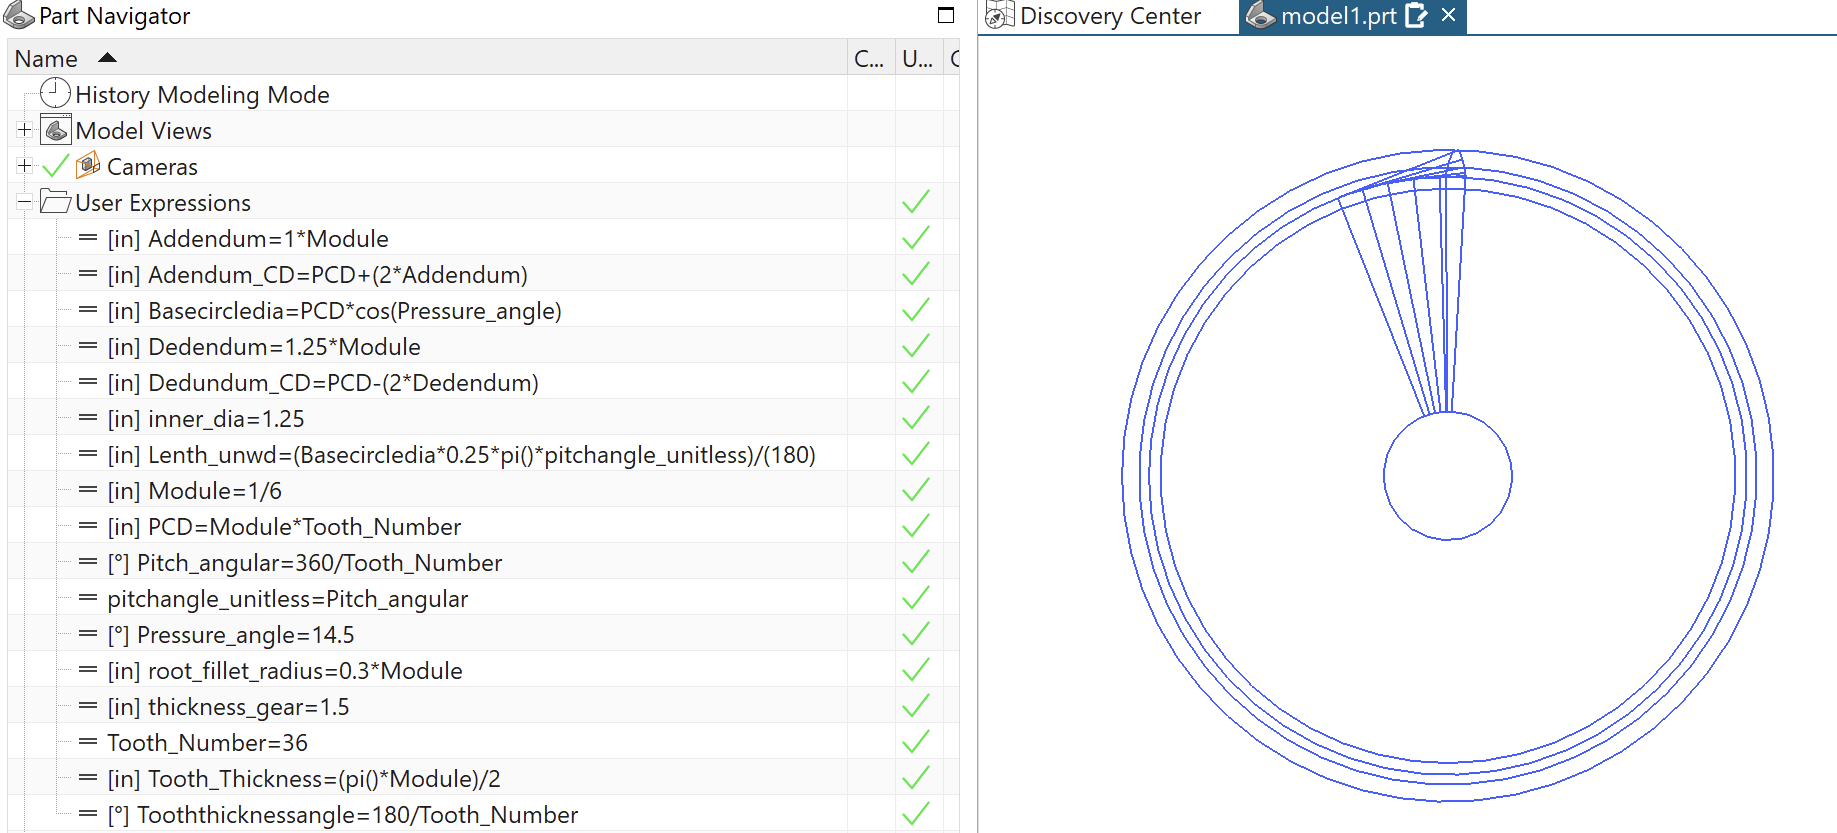Click the Part Navigator header icon
The height and width of the screenshot is (833, 1837).
tap(19, 16)
